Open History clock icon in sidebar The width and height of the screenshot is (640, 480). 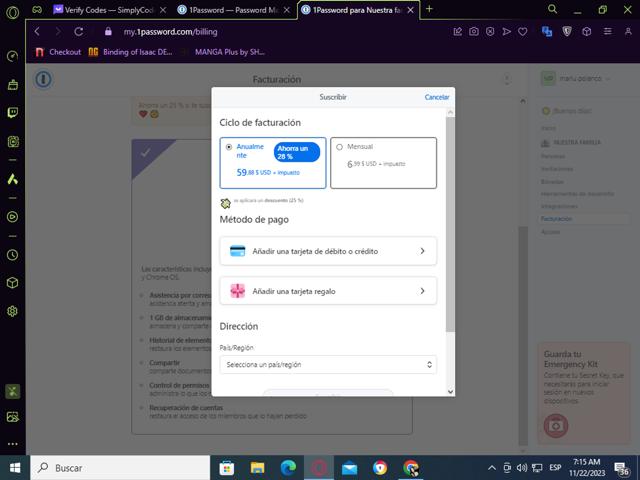13,255
